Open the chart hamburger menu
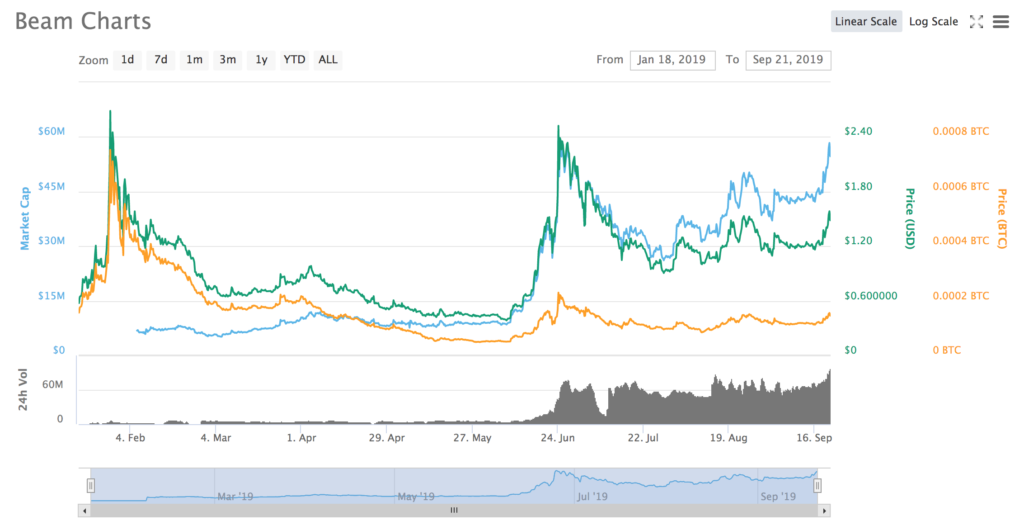 1001,22
